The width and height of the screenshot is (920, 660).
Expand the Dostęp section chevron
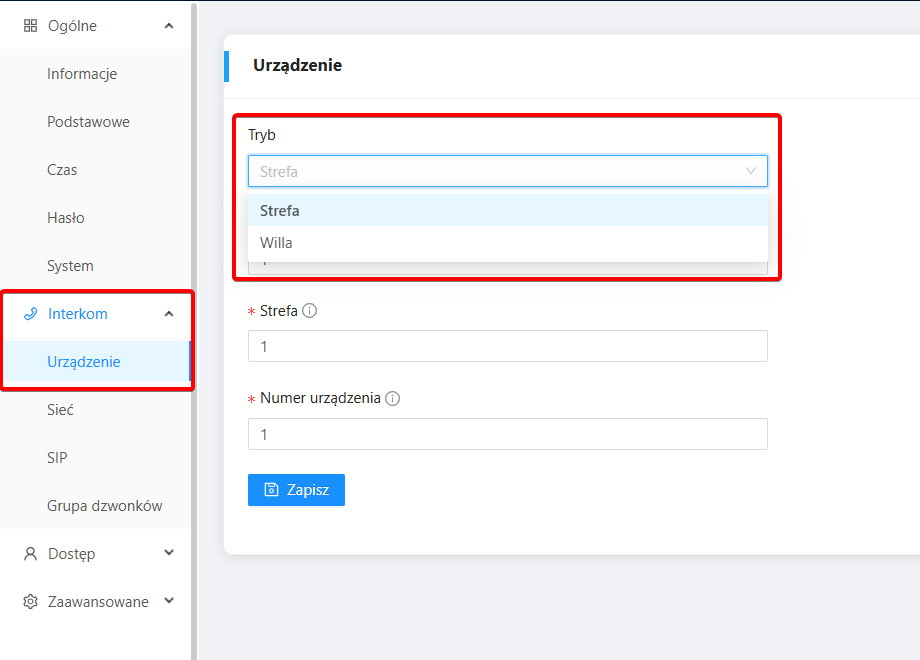169,553
